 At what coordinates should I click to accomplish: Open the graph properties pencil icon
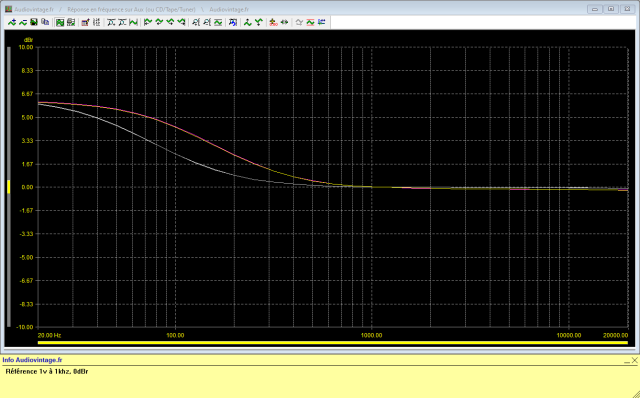tap(85, 22)
